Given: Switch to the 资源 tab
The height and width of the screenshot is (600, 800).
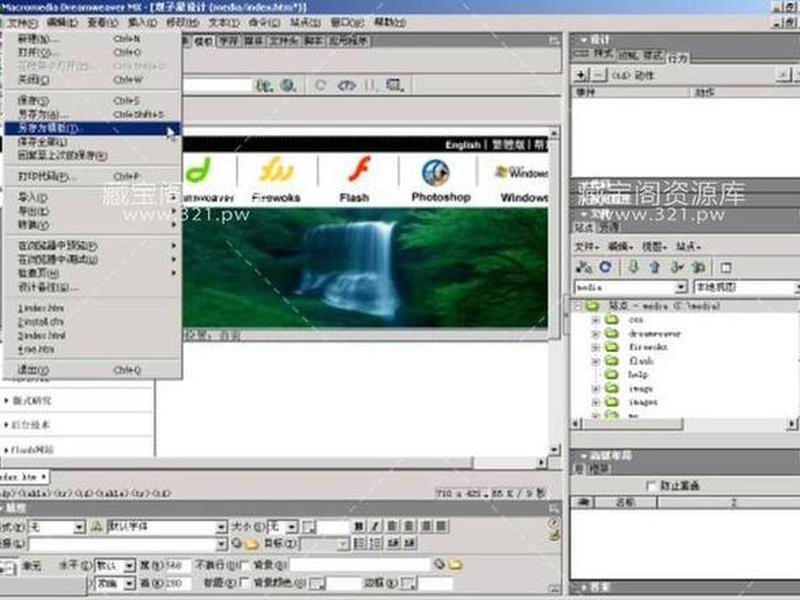Looking at the screenshot, I should [x=608, y=228].
